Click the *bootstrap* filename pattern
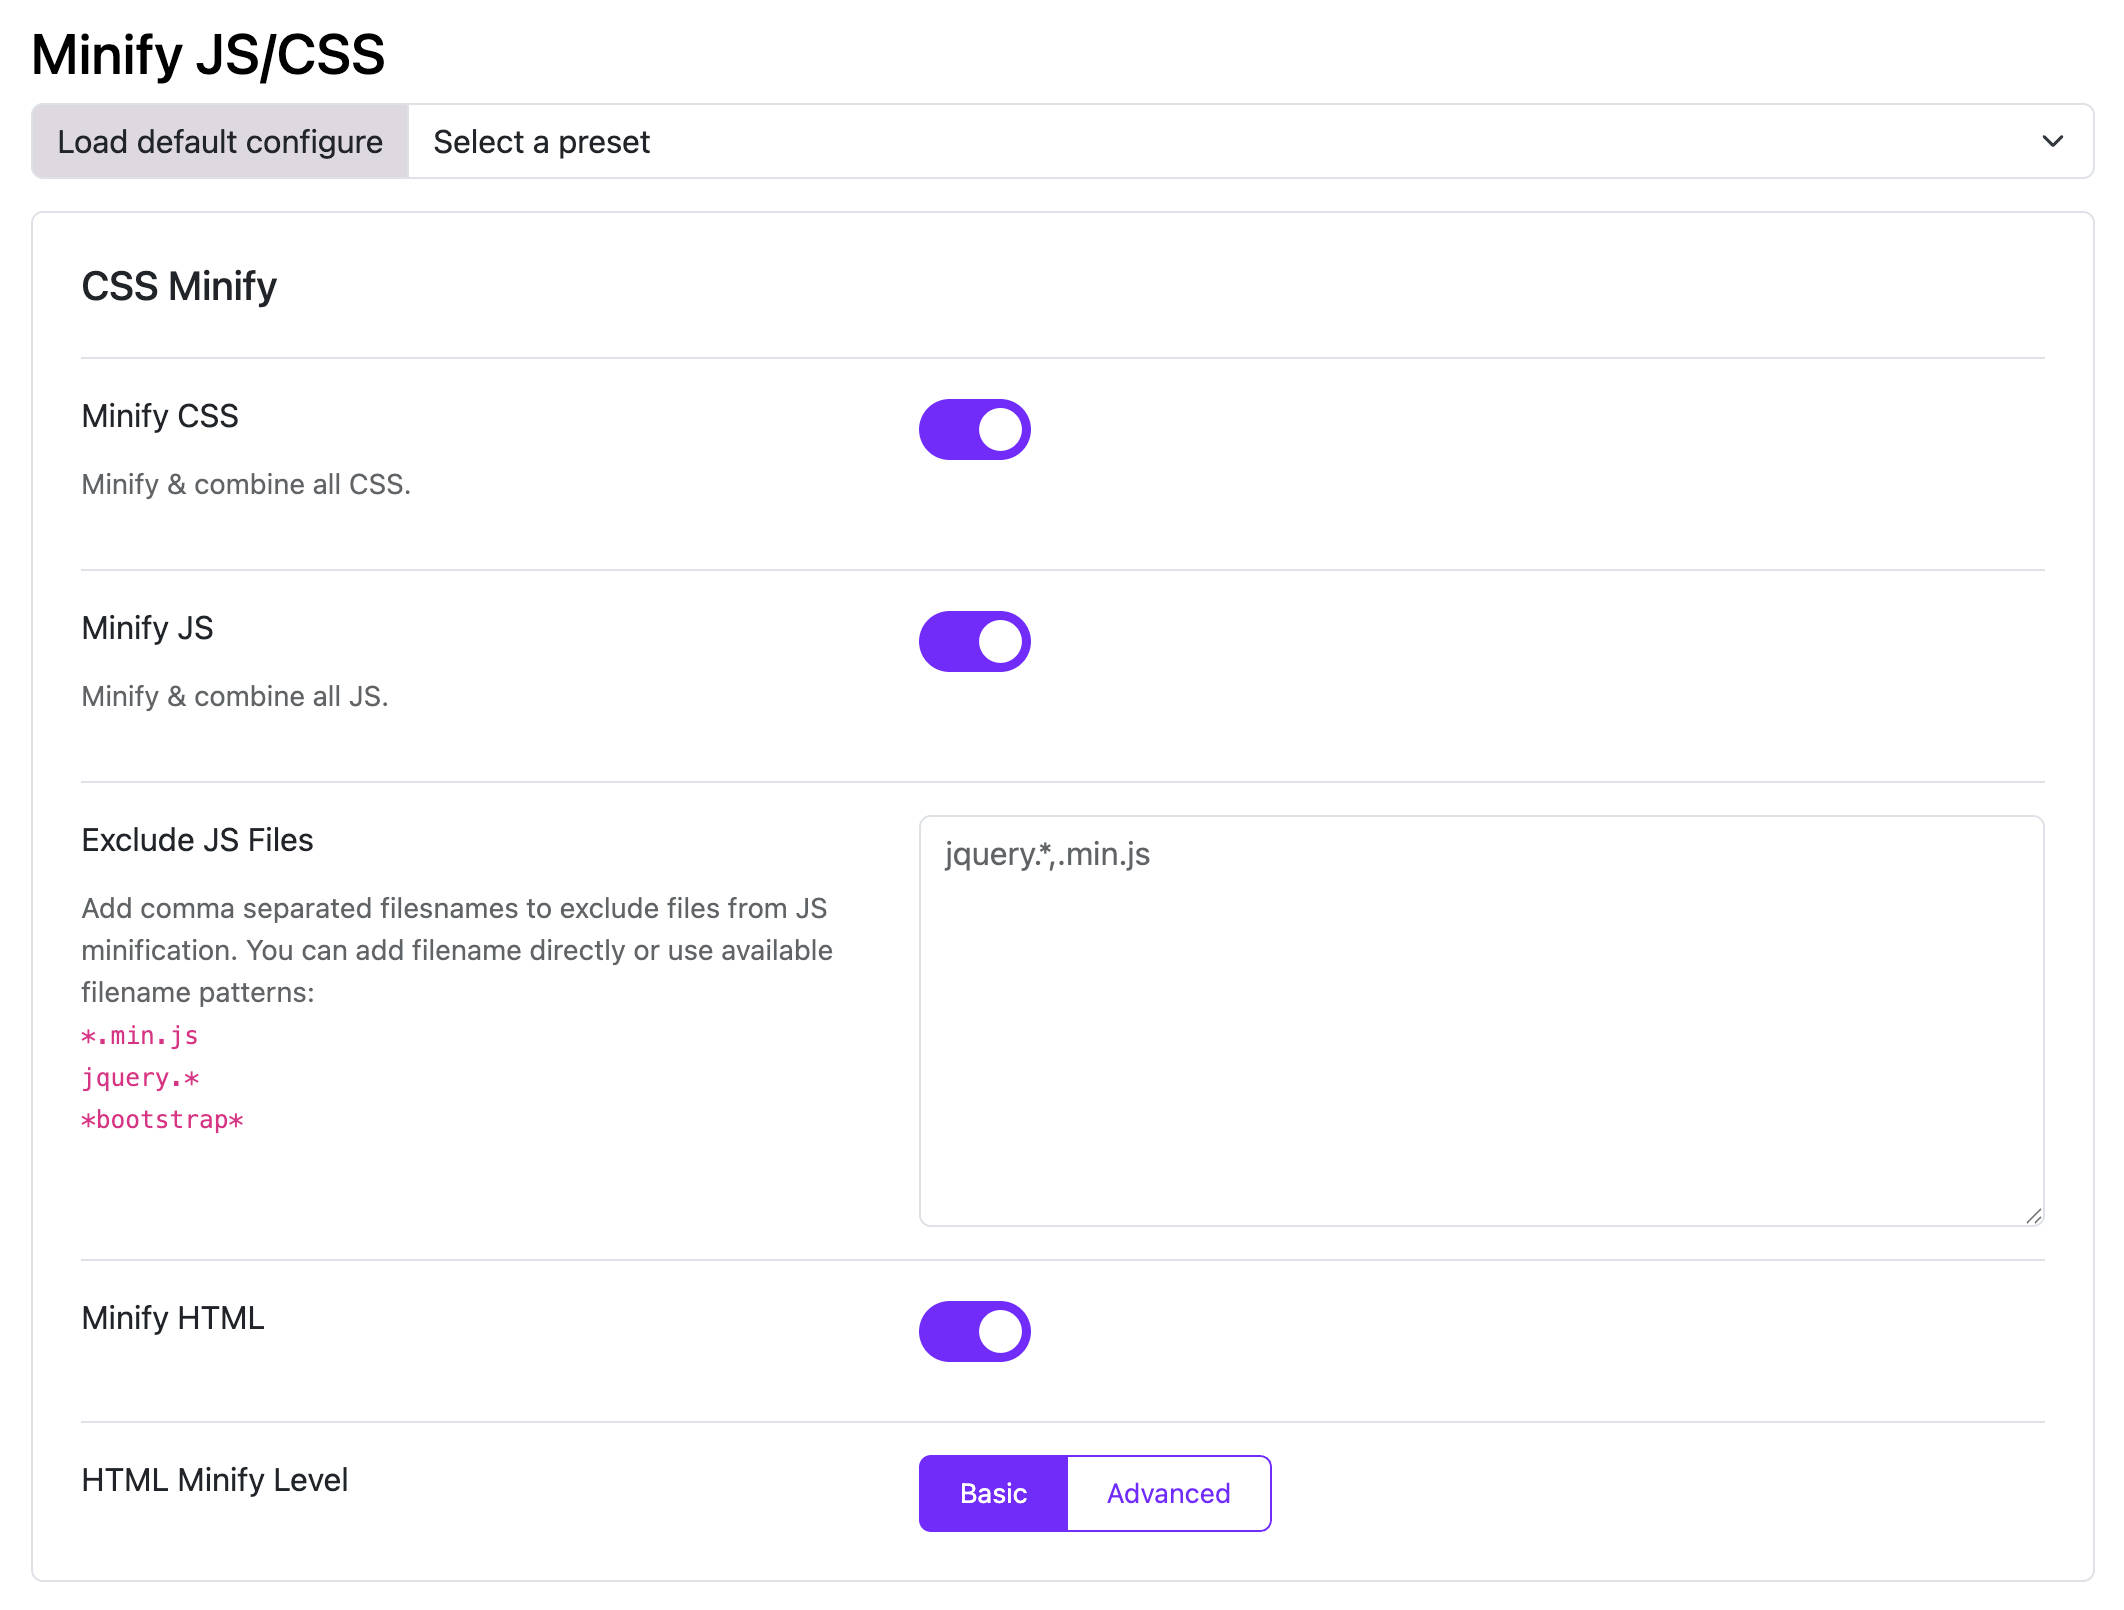 tap(162, 1120)
